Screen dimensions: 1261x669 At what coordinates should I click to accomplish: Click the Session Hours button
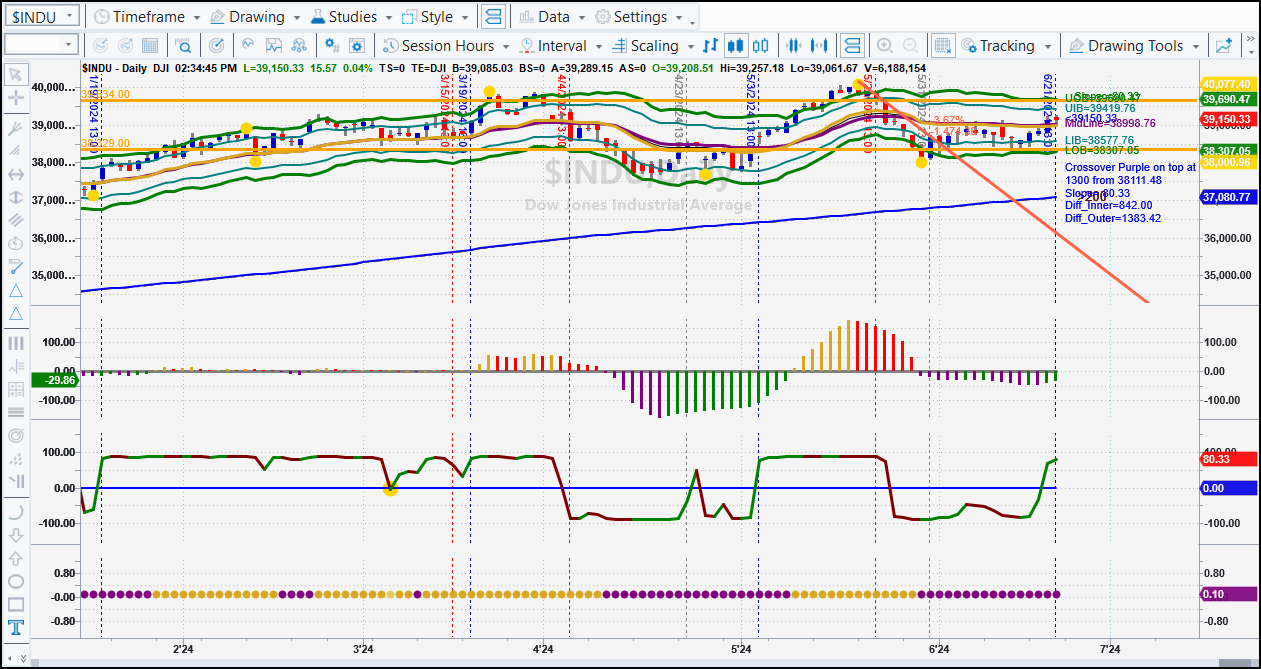point(438,46)
